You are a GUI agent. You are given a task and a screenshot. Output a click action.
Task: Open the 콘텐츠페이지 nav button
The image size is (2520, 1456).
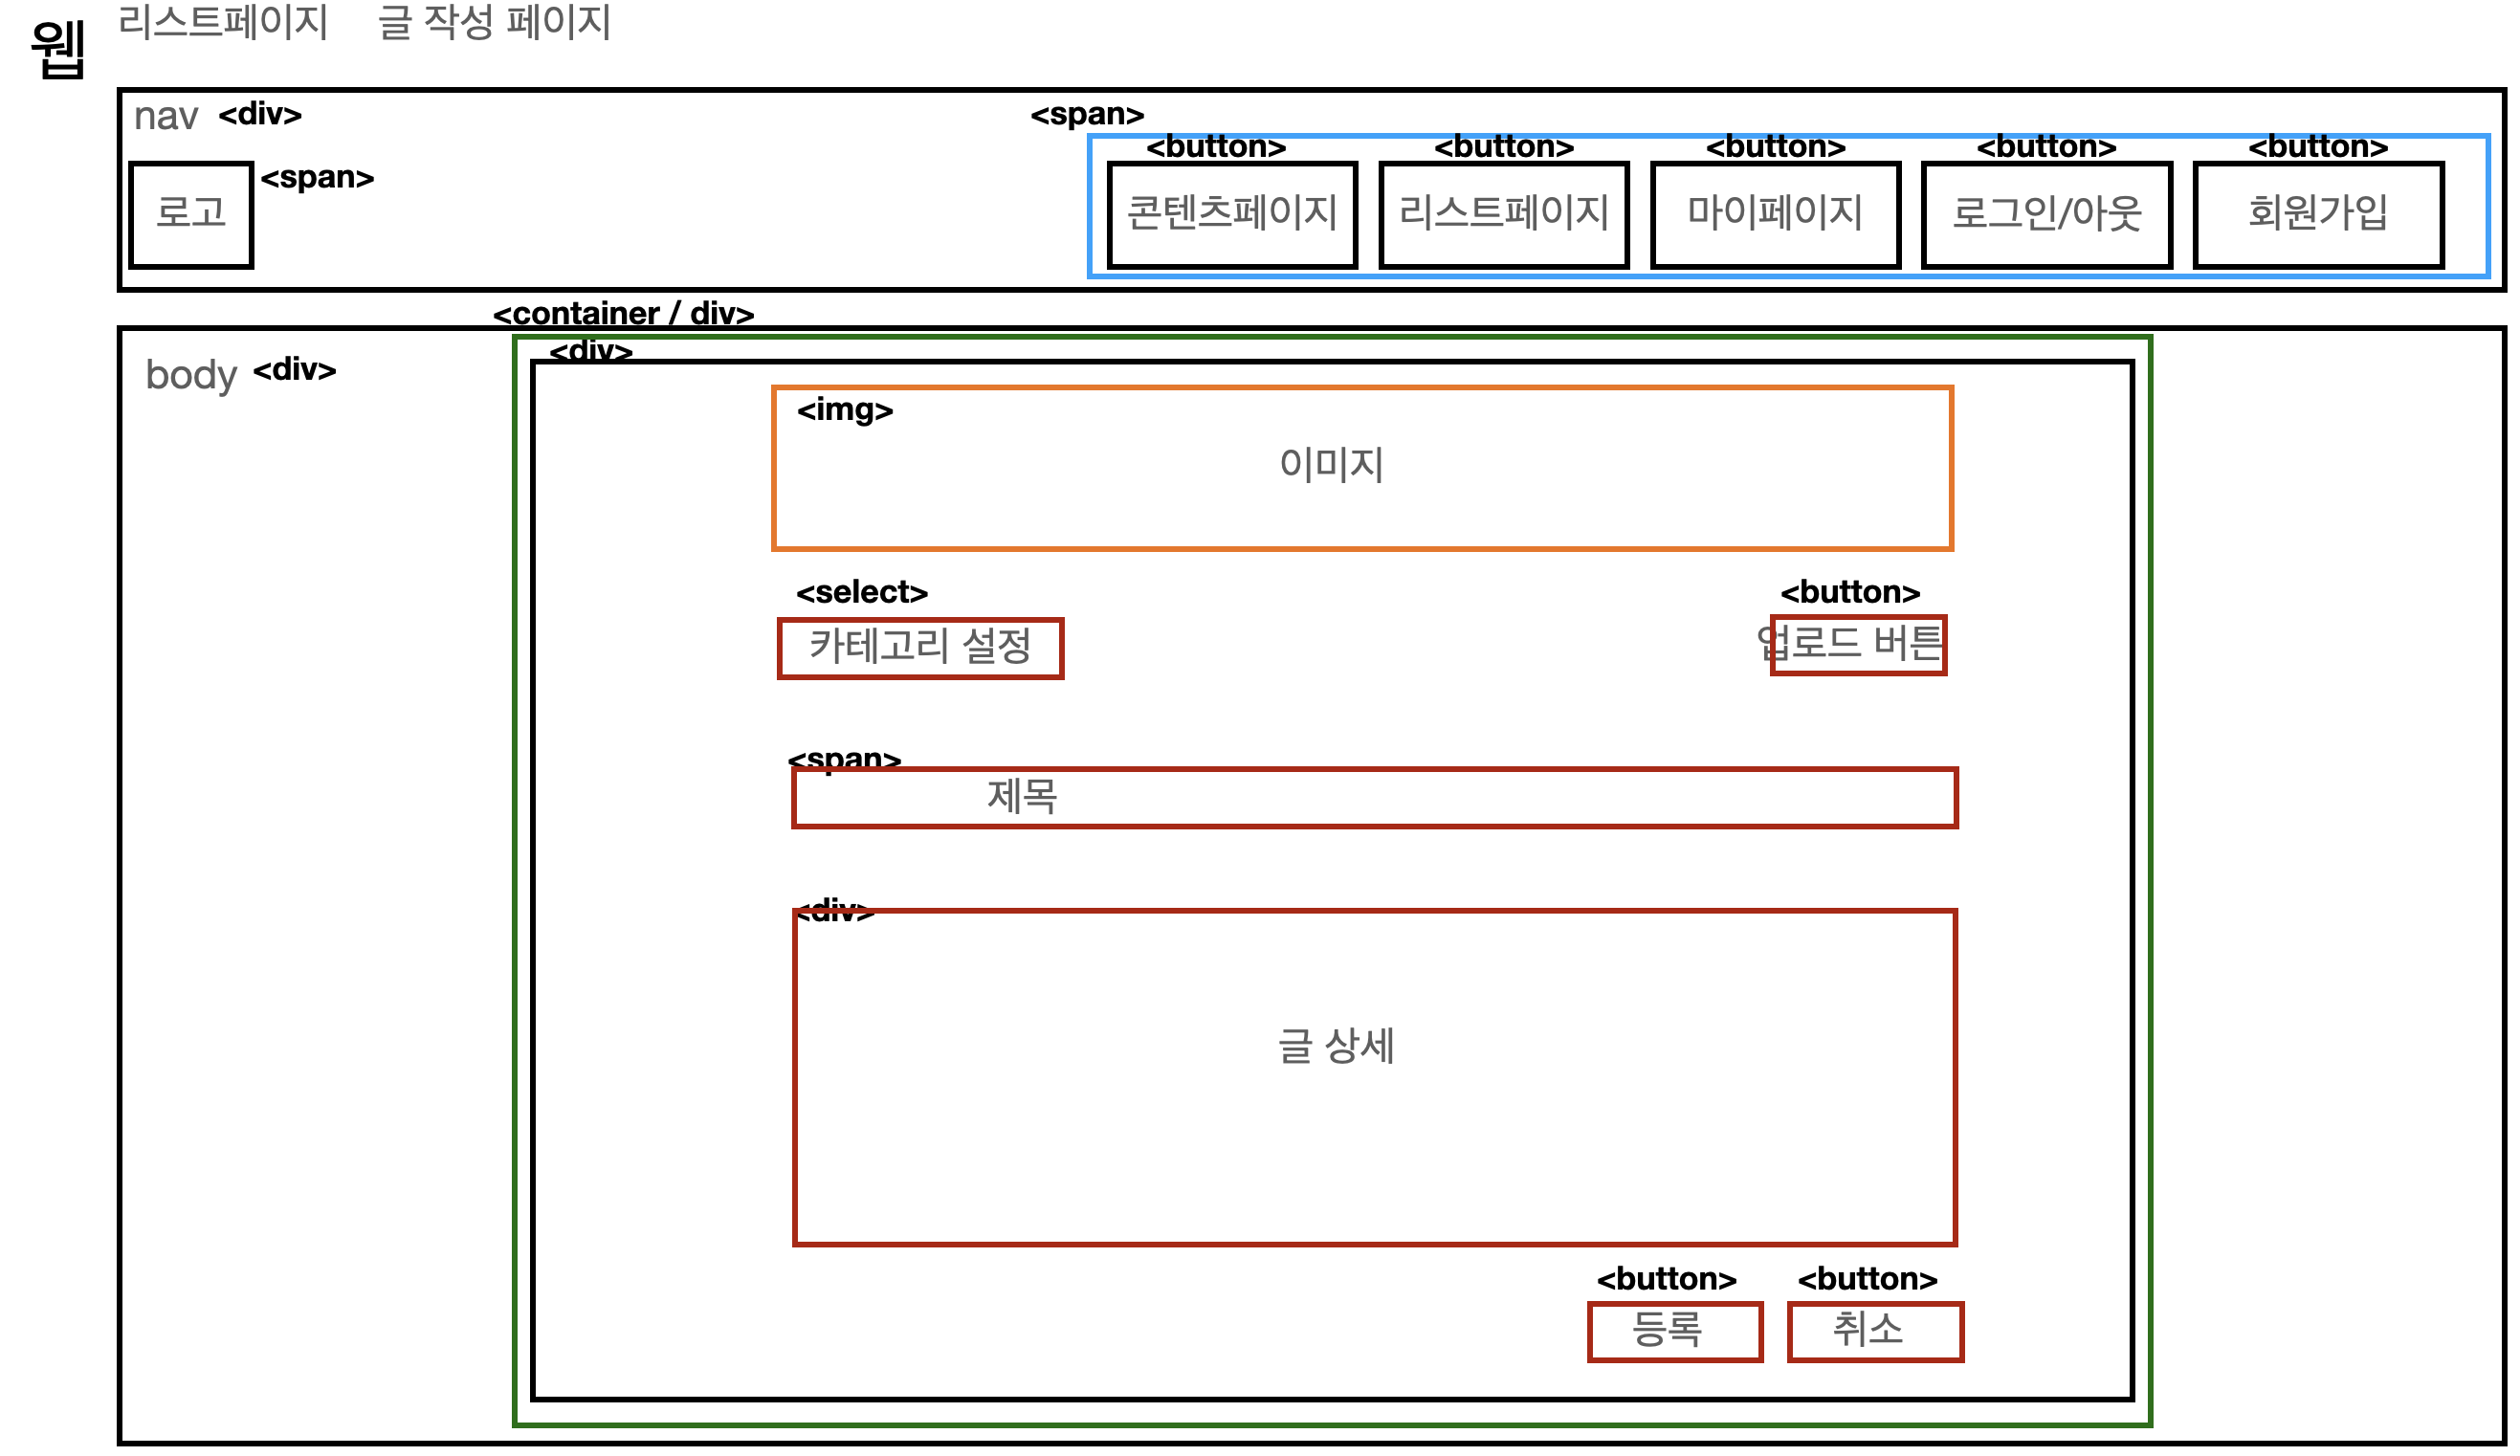1233,215
